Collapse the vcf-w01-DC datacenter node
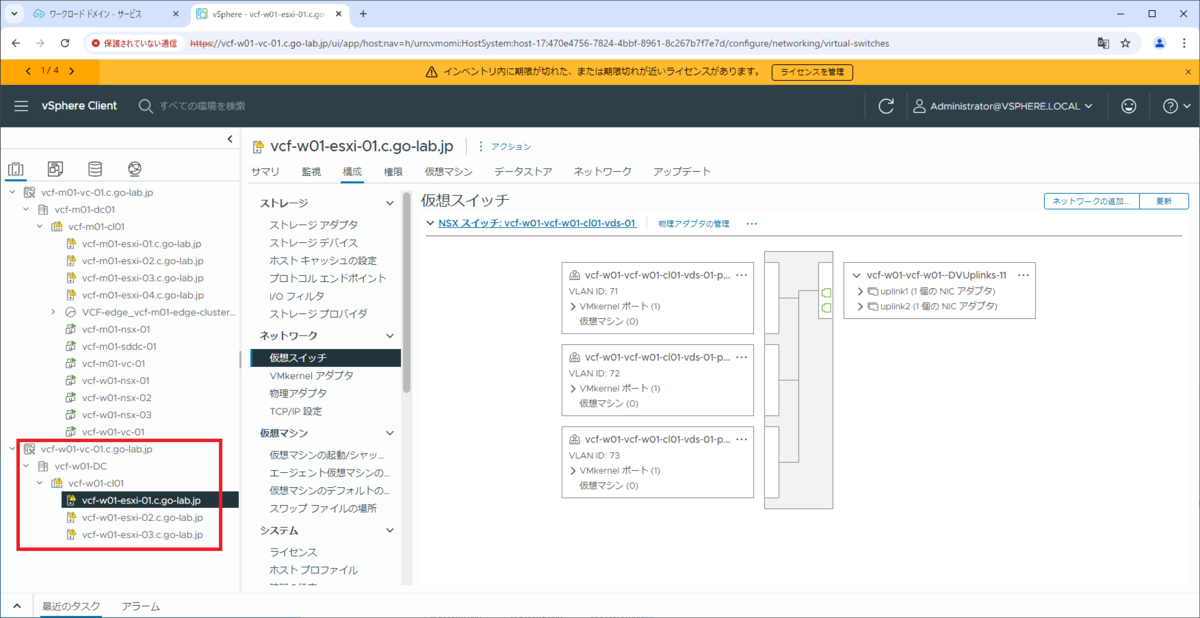This screenshot has height=618, width=1200. (26, 466)
